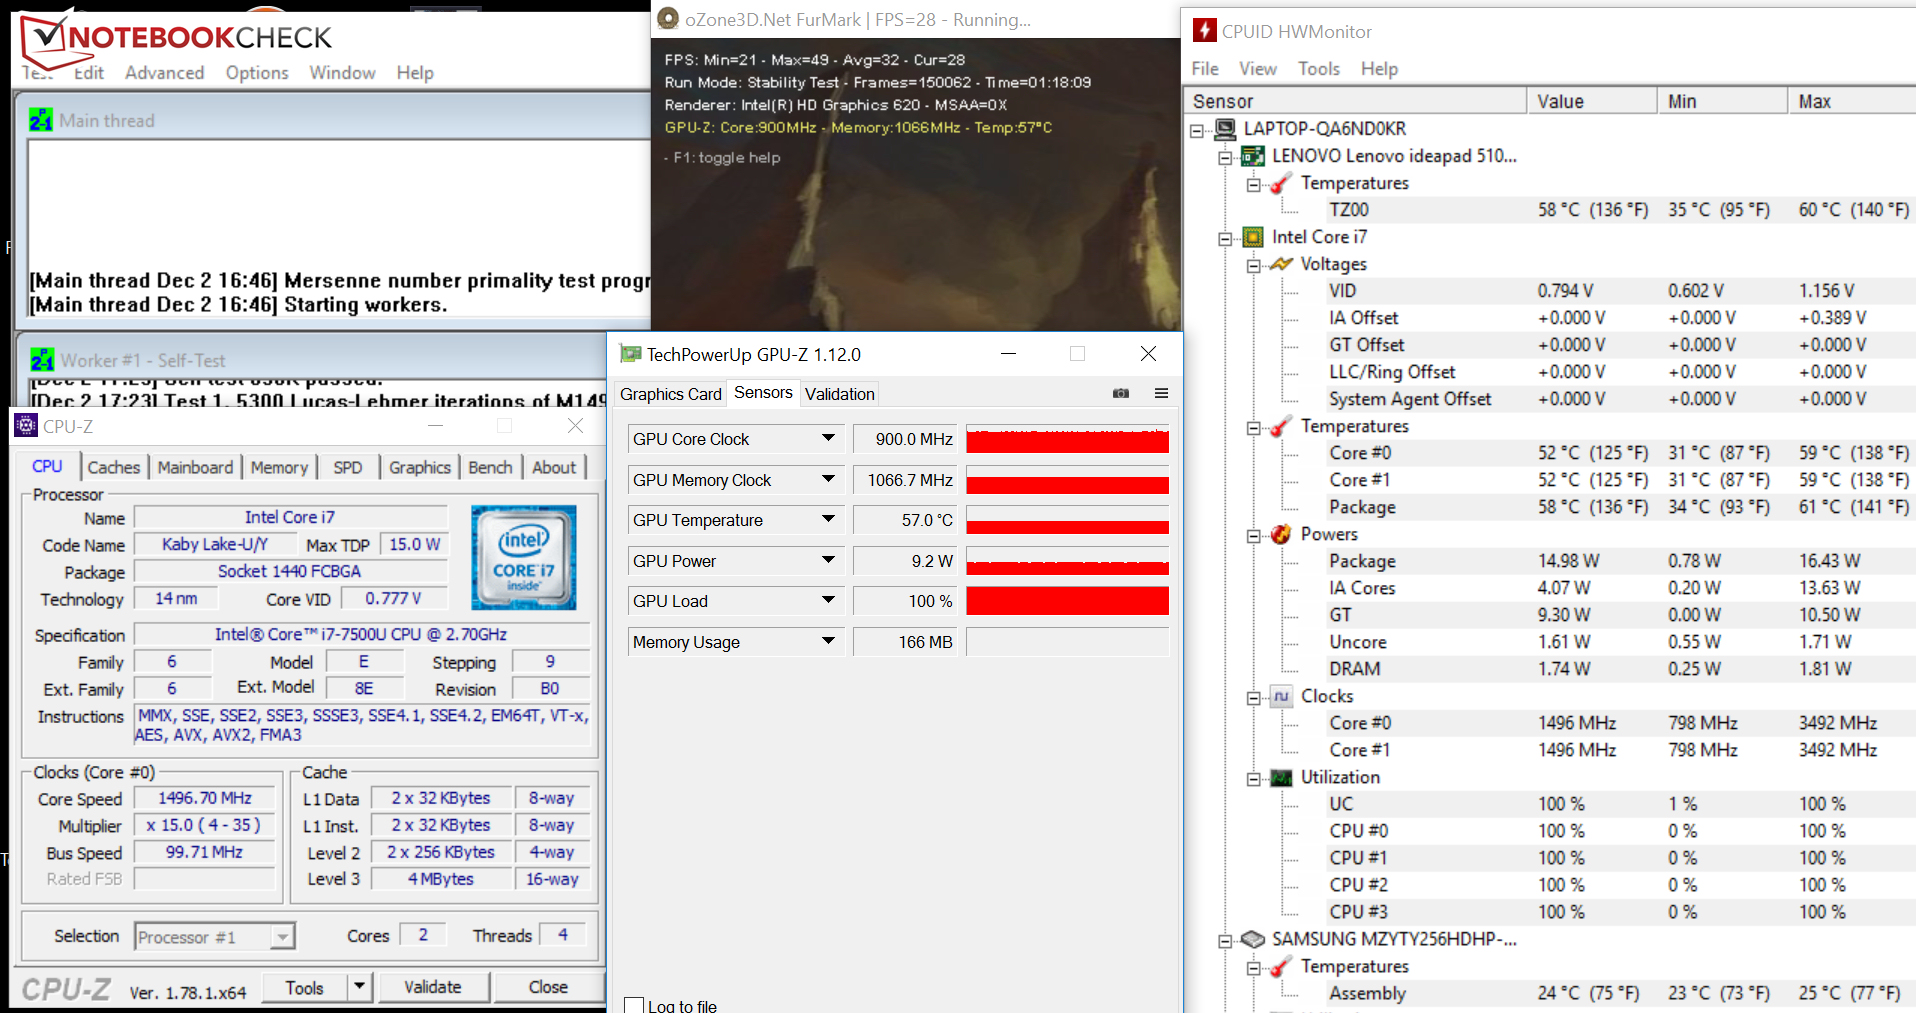
Task: Click the LENOVO motherboard icon in HWMonitor
Action: tap(1253, 155)
